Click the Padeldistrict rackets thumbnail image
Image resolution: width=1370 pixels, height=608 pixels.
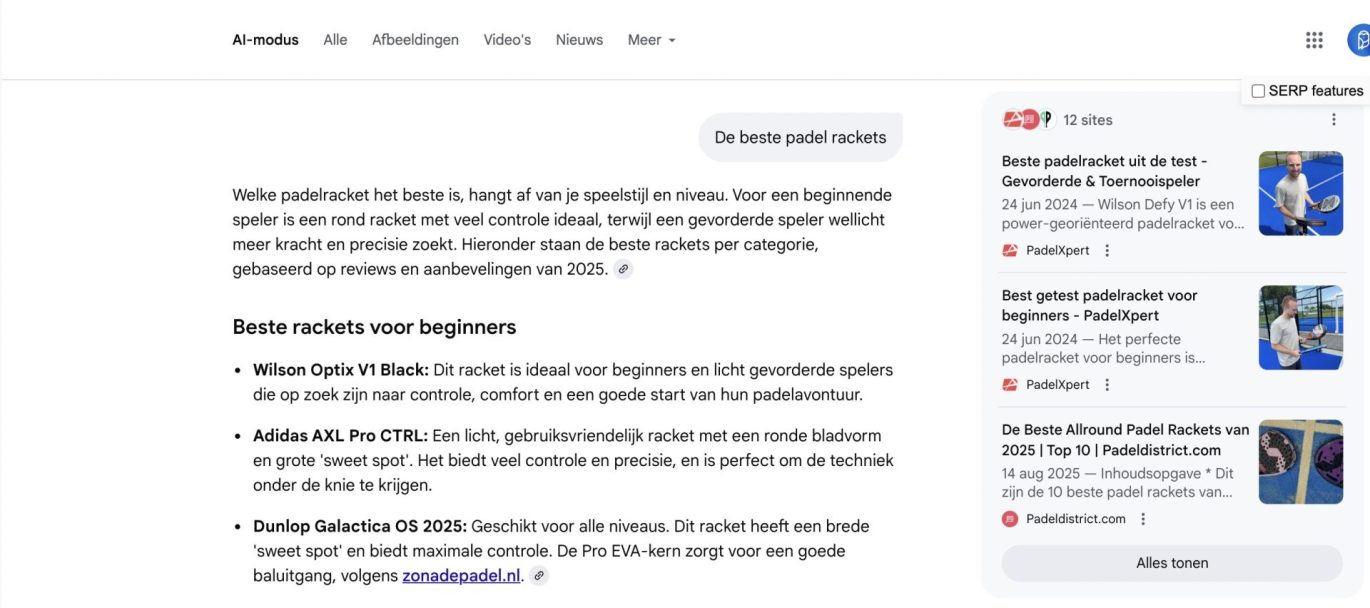pyautogui.click(x=1300, y=462)
